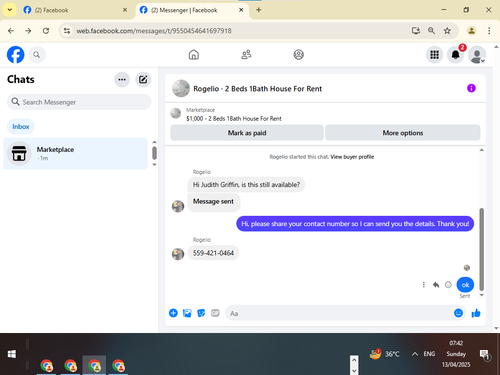
Task: Click Rogelio's chat header avatar
Action: 181,88
